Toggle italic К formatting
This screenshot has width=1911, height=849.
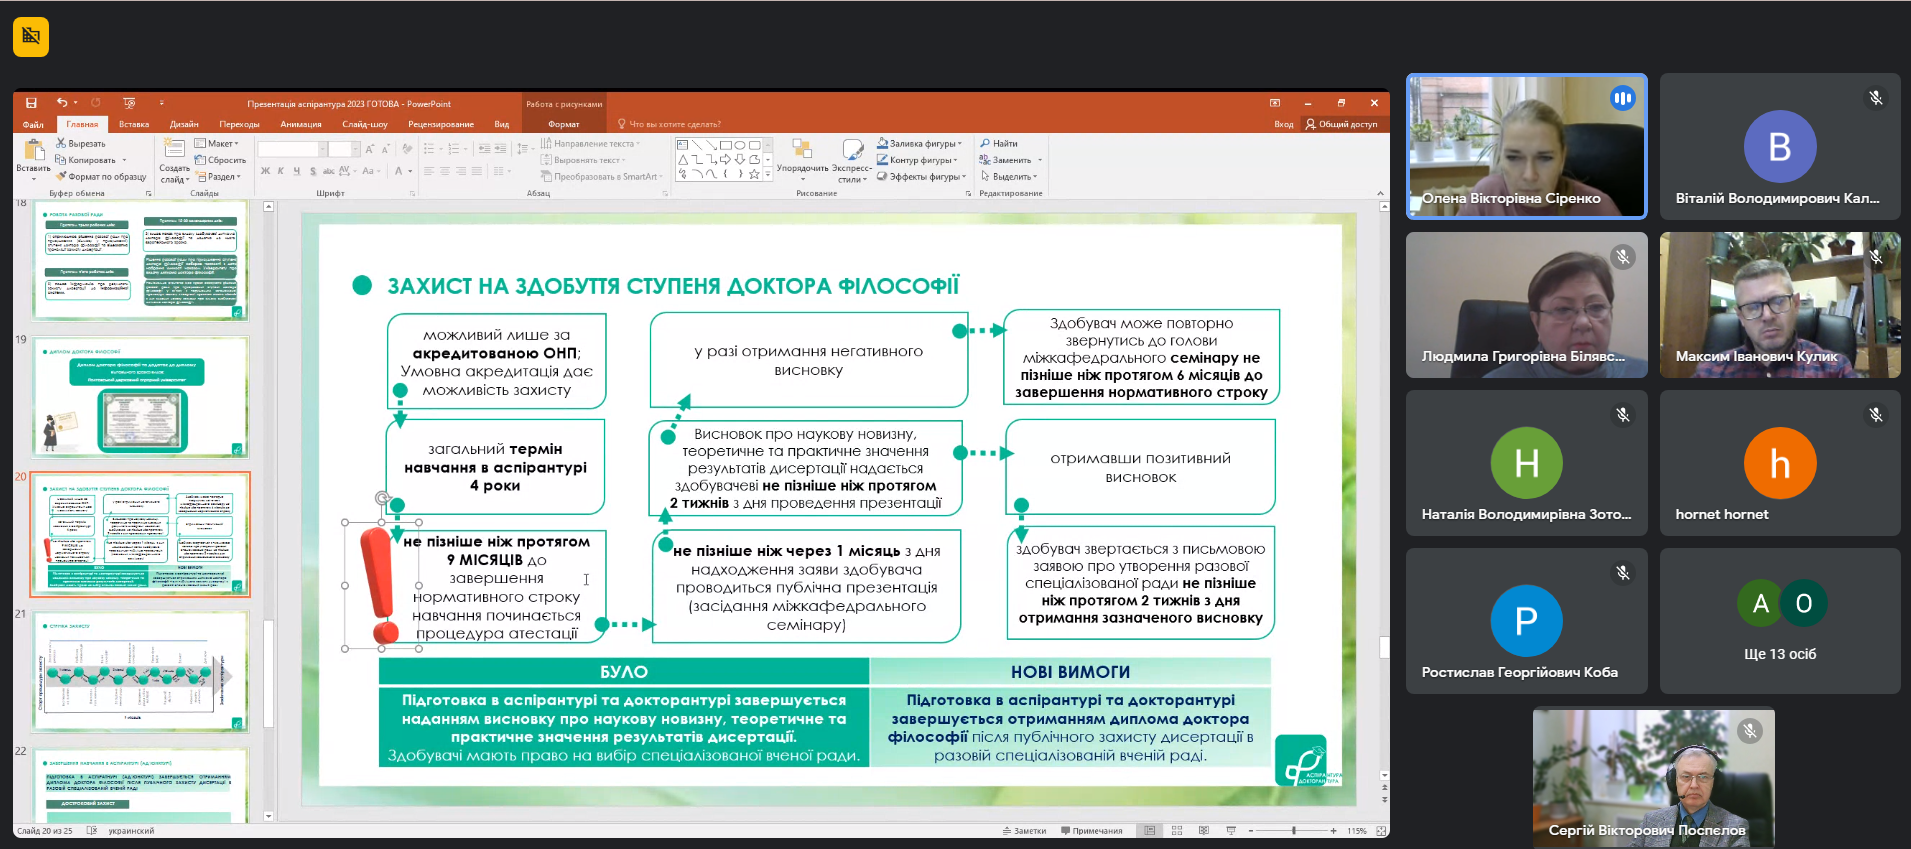281,171
